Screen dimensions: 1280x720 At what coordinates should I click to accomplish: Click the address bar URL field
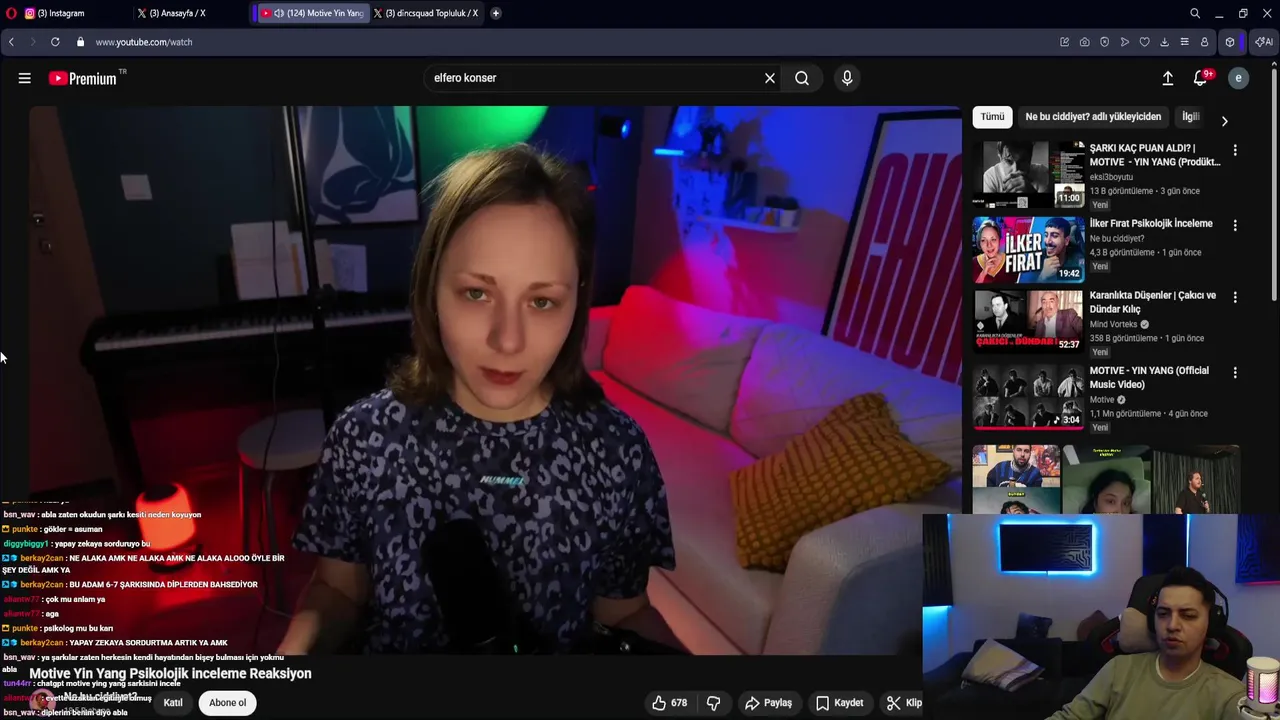click(560, 42)
